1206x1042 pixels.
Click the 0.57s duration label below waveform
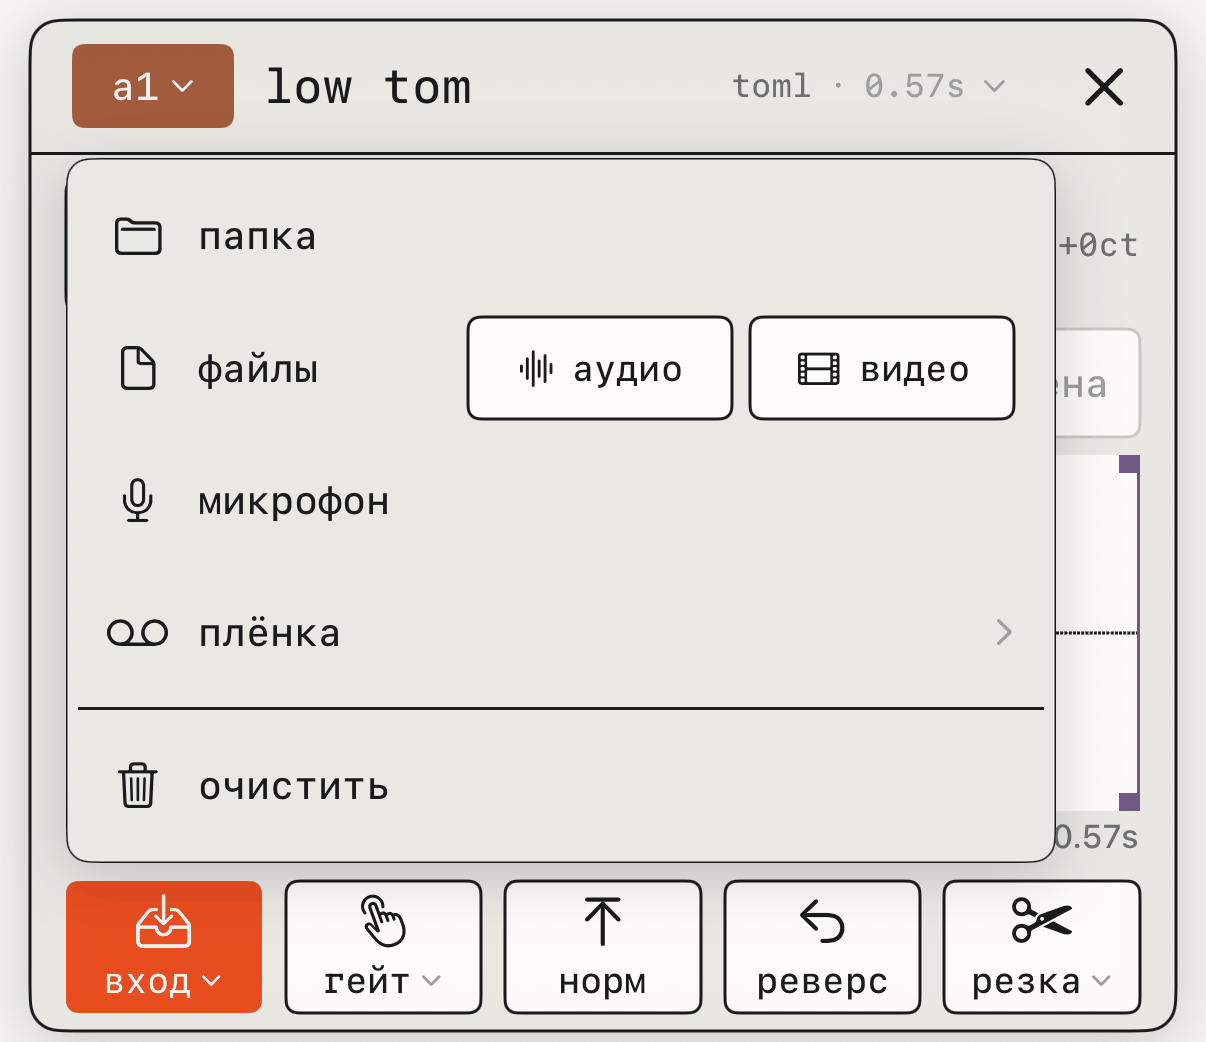coord(1097,837)
